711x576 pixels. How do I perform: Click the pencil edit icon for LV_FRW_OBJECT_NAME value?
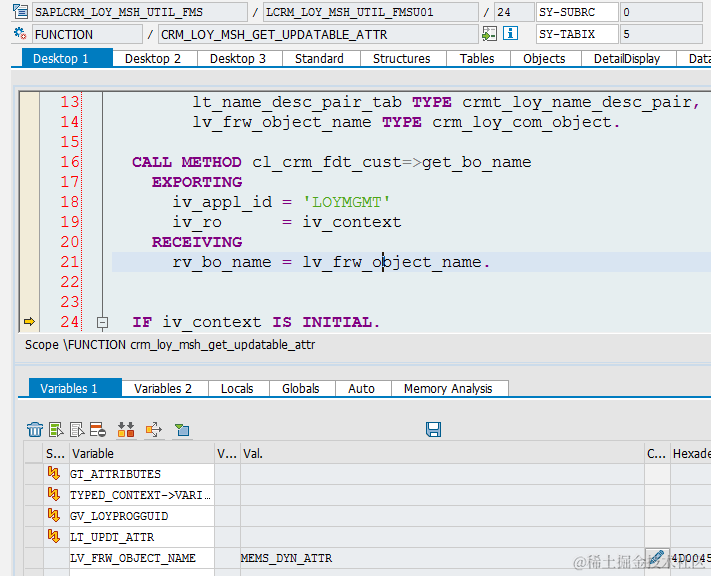(657, 558)
